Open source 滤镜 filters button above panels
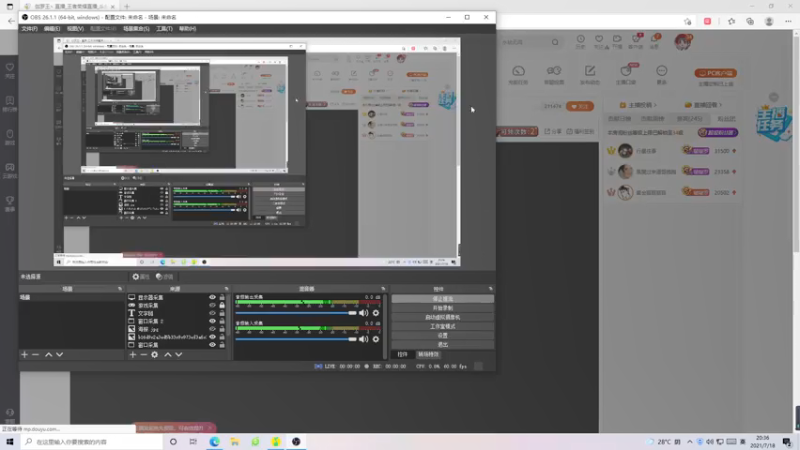This screenshot has height=450, width=800. click(165, 277)
